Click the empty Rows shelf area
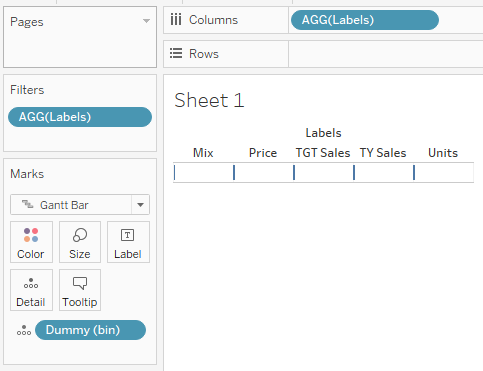This screenshot has width=483, height=371. click(386, 54)
